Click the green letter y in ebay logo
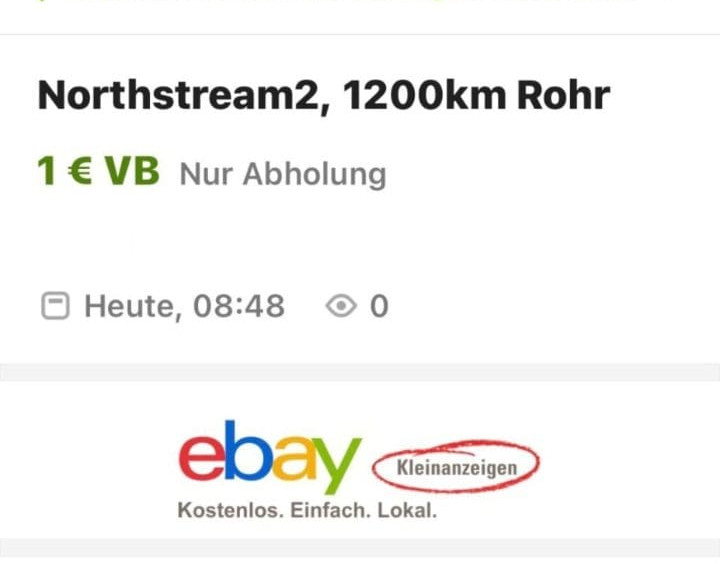Viewport: 720px width, 580px height. [x=338, y=466]
